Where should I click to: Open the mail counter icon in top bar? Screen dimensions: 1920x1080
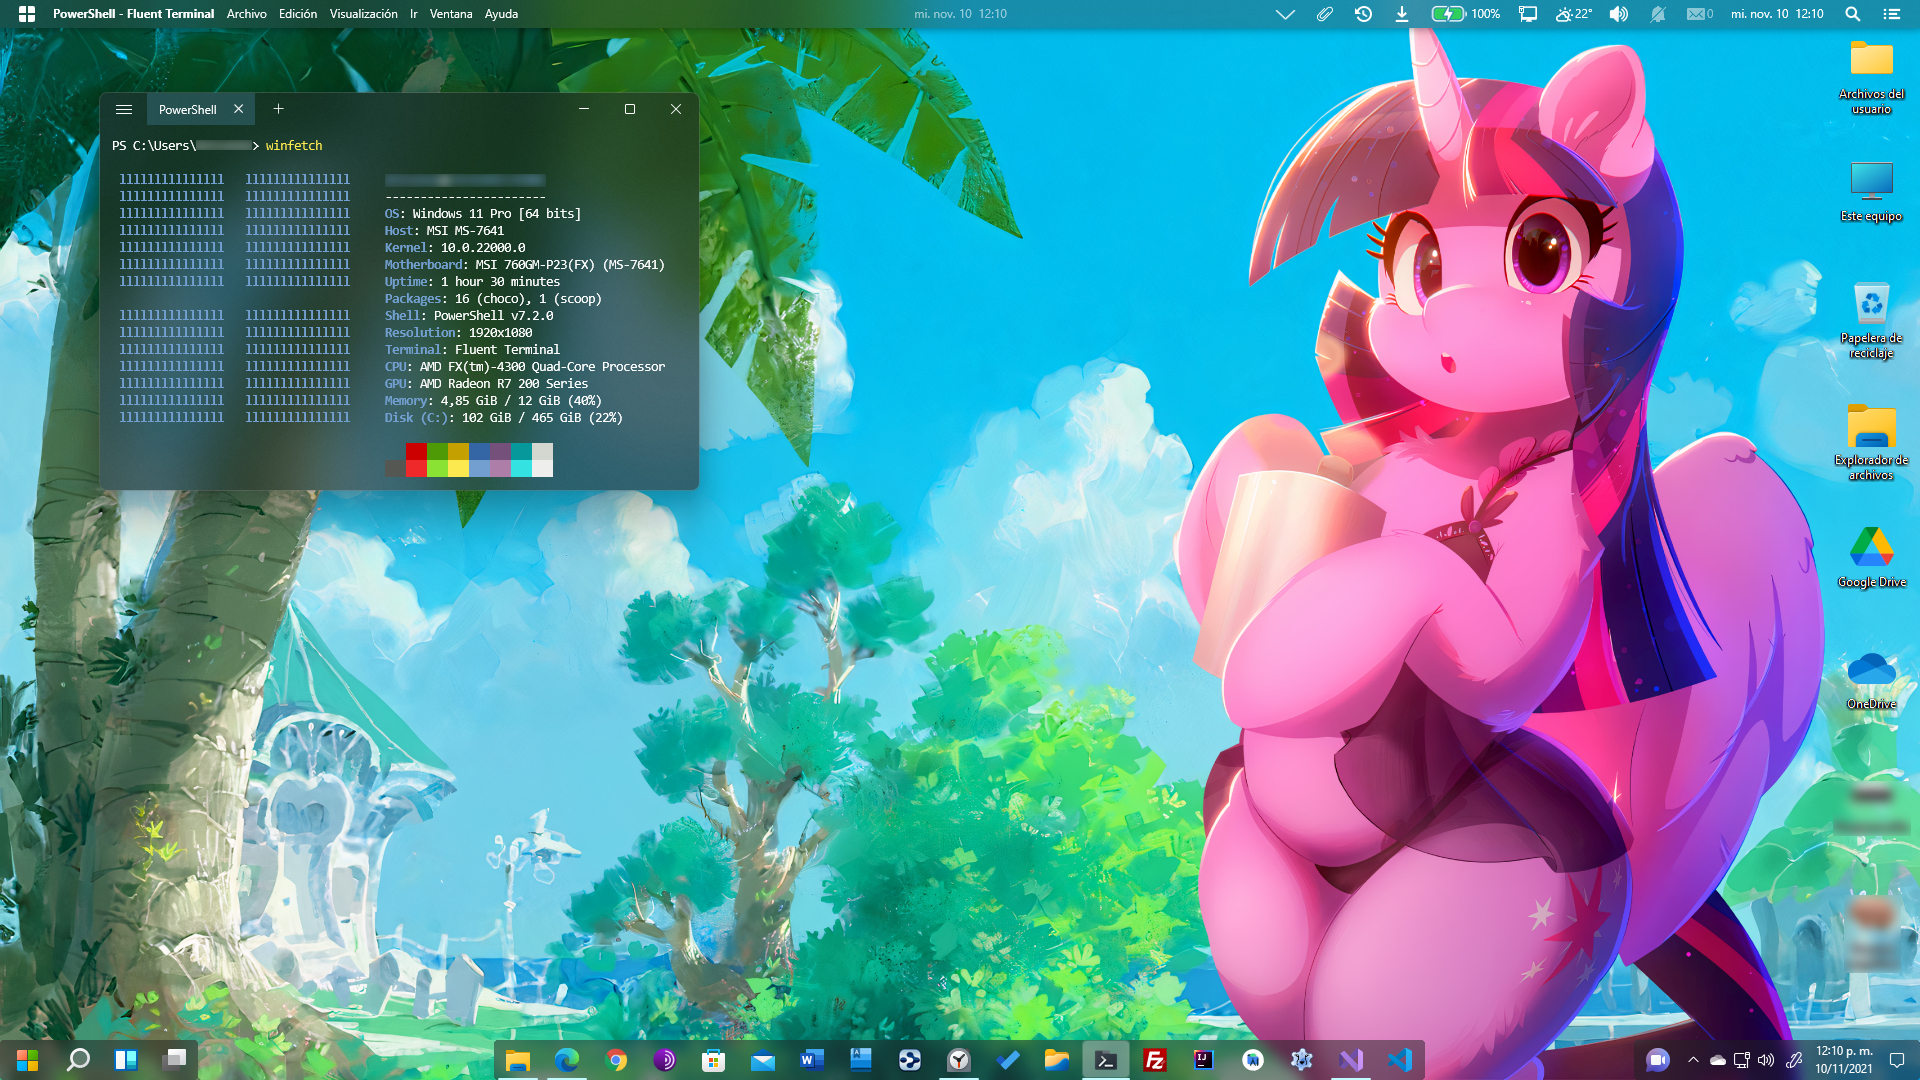(1700, 14)
